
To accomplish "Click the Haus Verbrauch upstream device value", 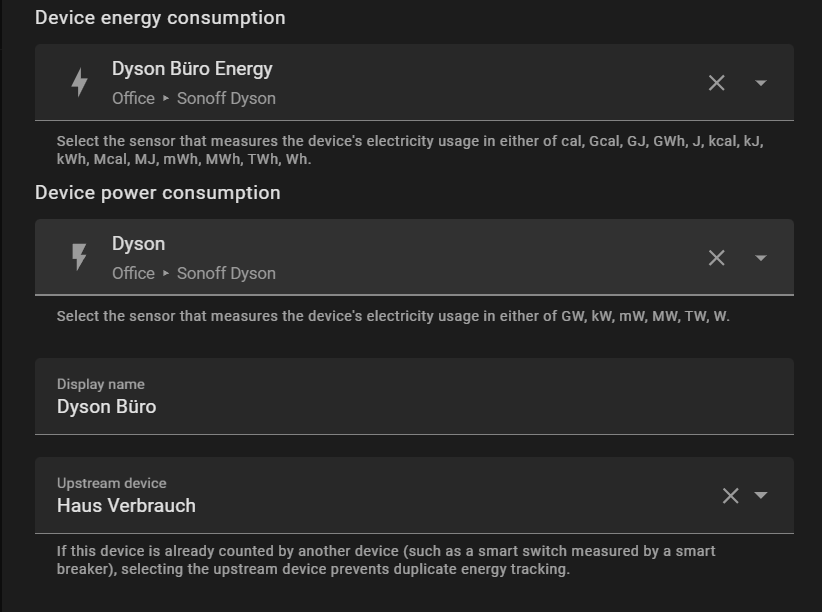I will tap(126, 506).
